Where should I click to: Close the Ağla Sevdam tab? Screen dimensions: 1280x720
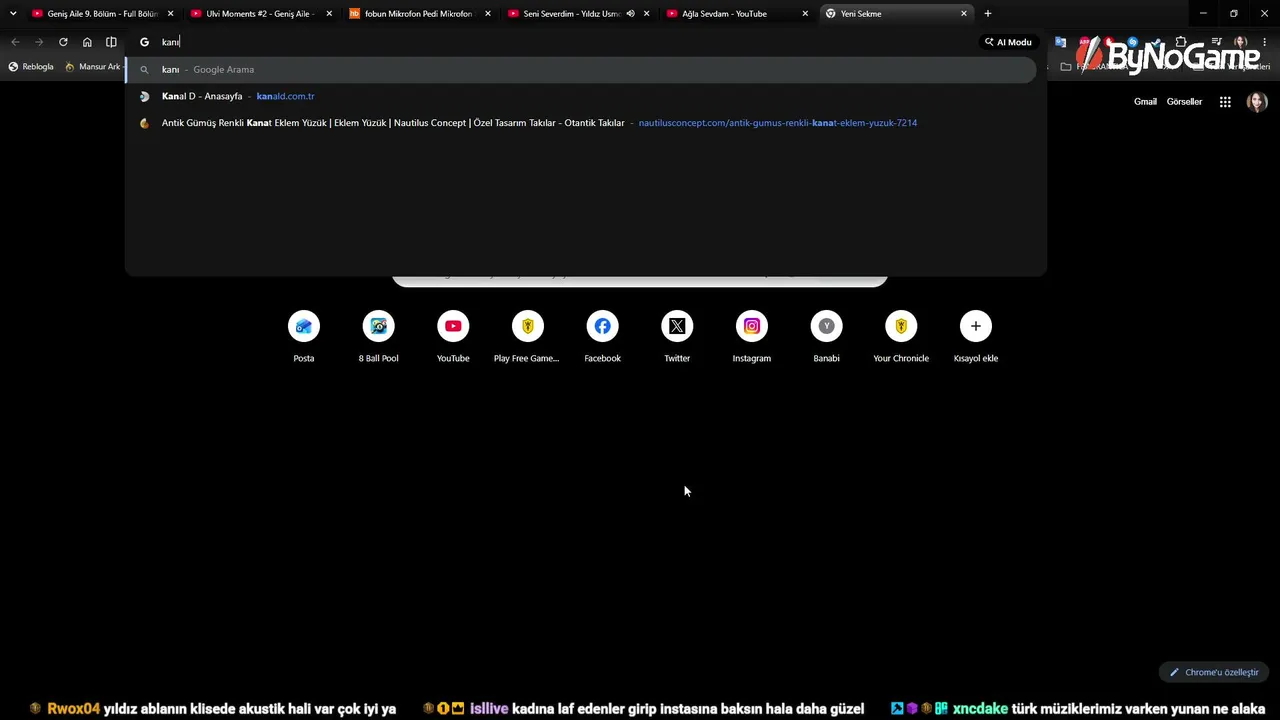(x=805, y=14)
